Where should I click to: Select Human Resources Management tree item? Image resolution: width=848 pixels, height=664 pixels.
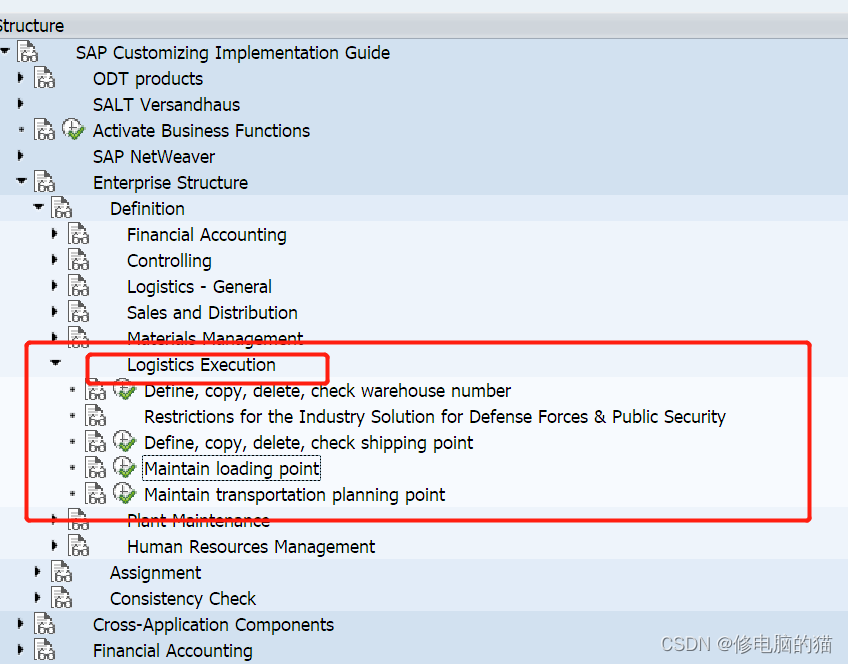tap(251, 547)
